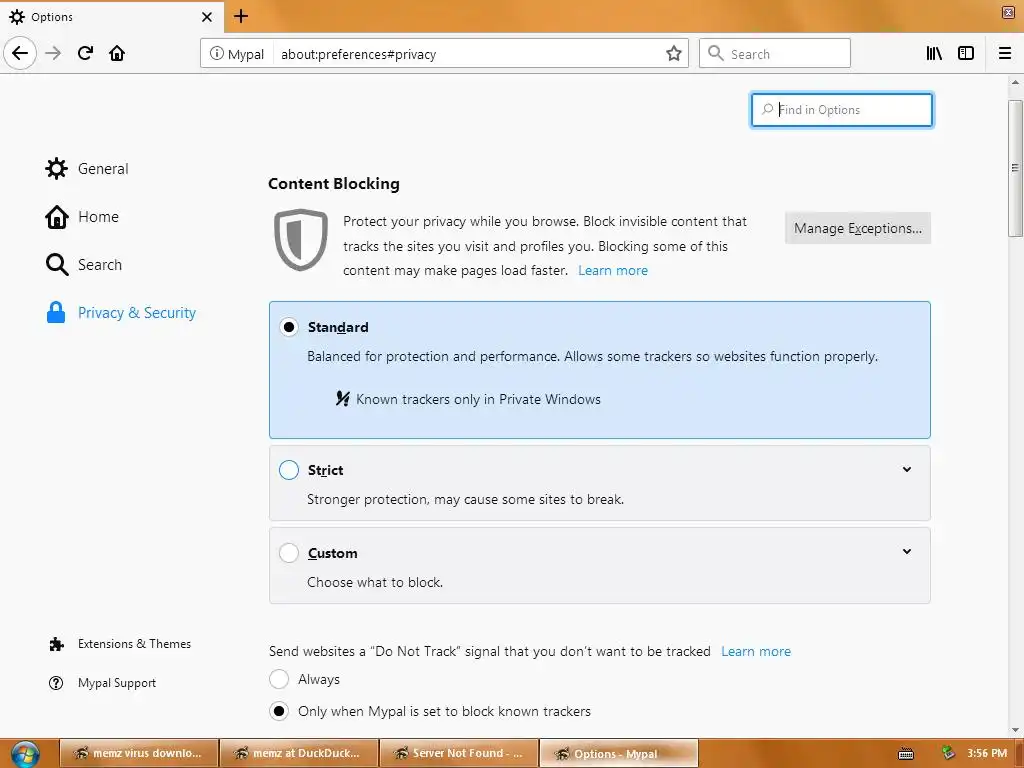Click the Windows Start orb
The width and height of the screenshot is (1024, 768).
25,754
